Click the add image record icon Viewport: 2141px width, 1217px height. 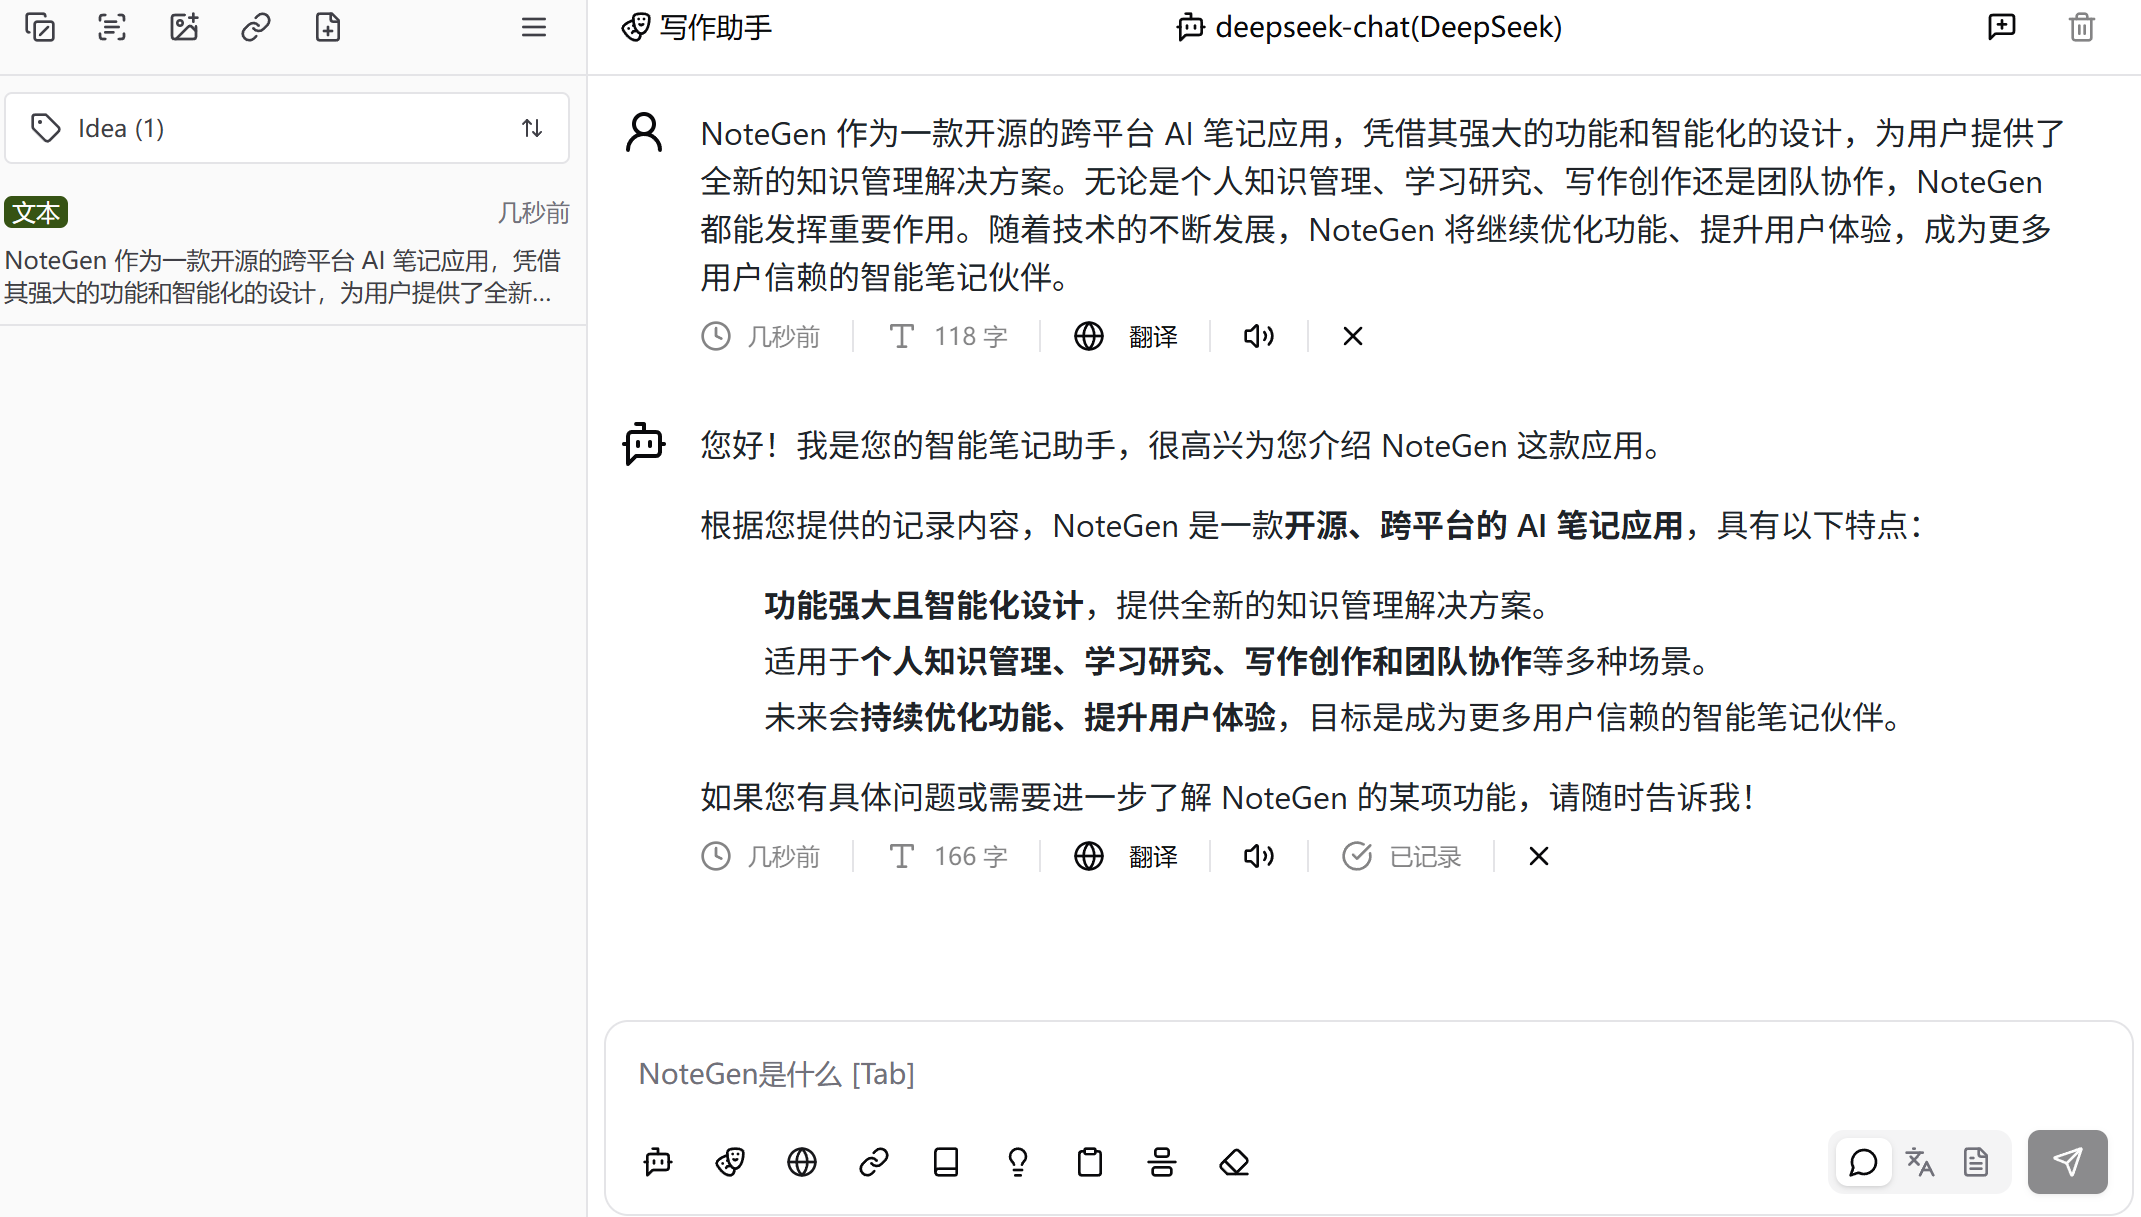pos(184,27)
